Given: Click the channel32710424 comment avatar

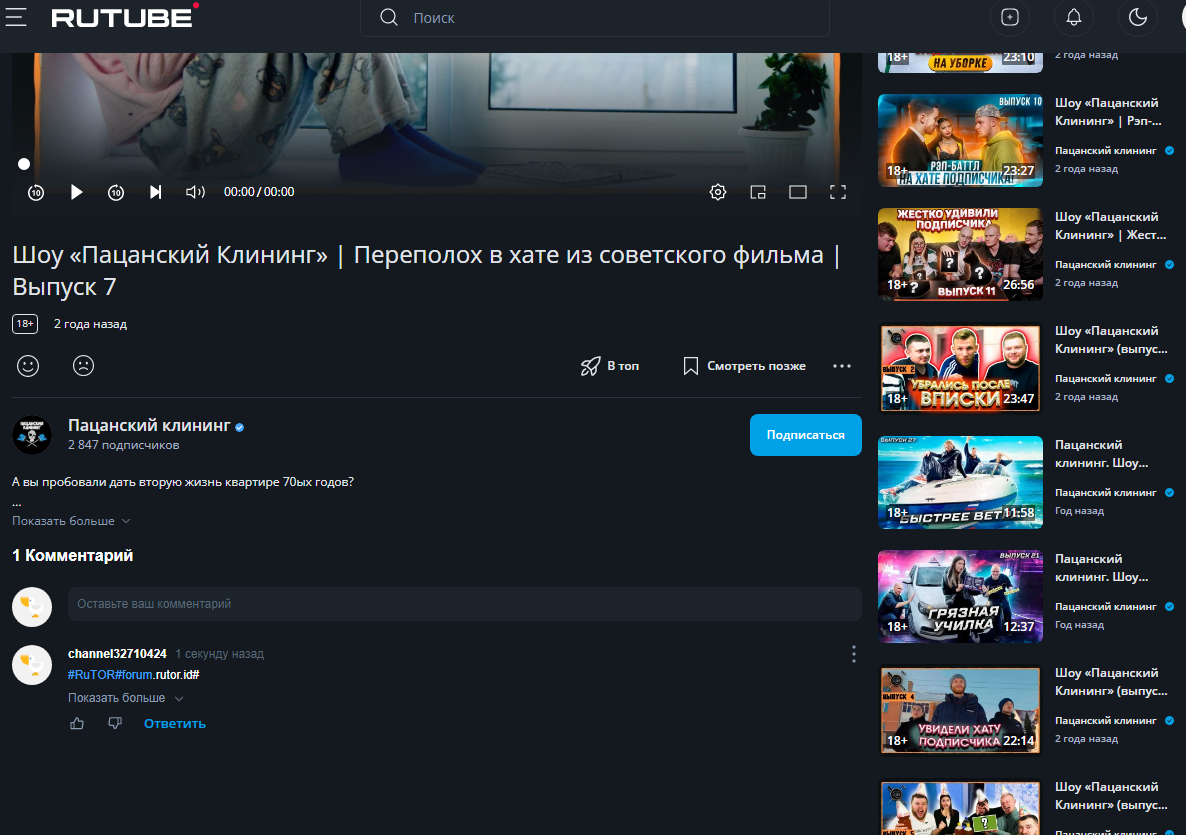Looking at the screenshot, I should [32, 665].
